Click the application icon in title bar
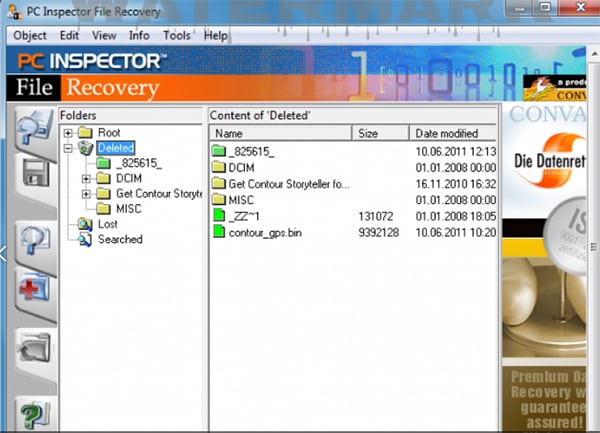The height and width of the screenshot is (433, 600). pyautogui.click(x=15, y=11)
